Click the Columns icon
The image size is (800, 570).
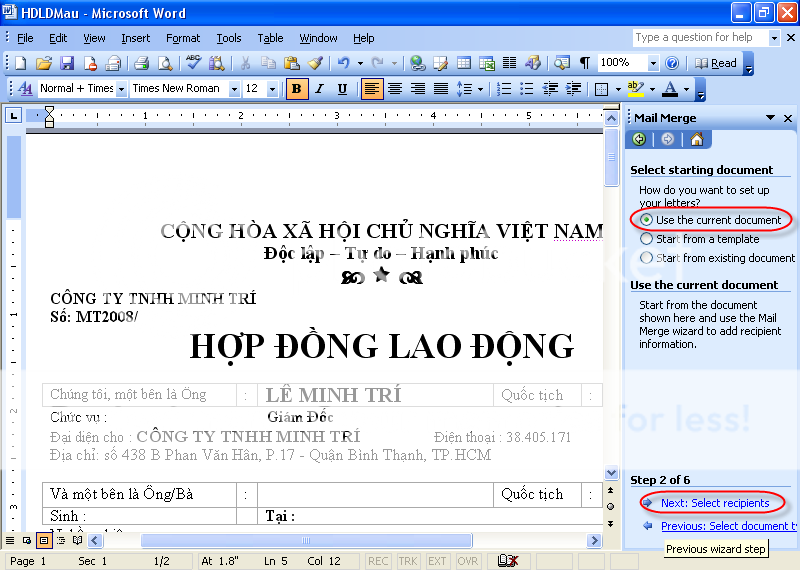(509, 63)
